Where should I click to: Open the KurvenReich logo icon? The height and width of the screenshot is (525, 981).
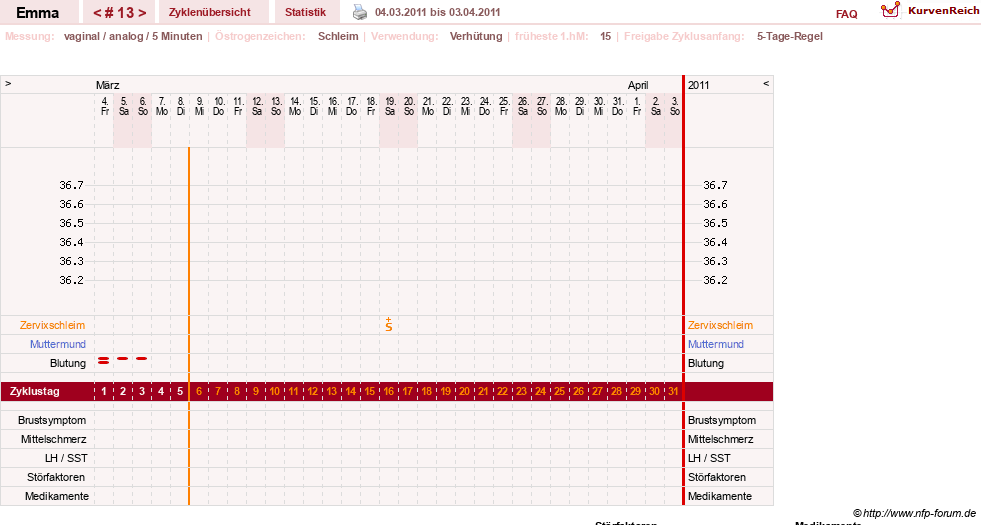point(890,9)
